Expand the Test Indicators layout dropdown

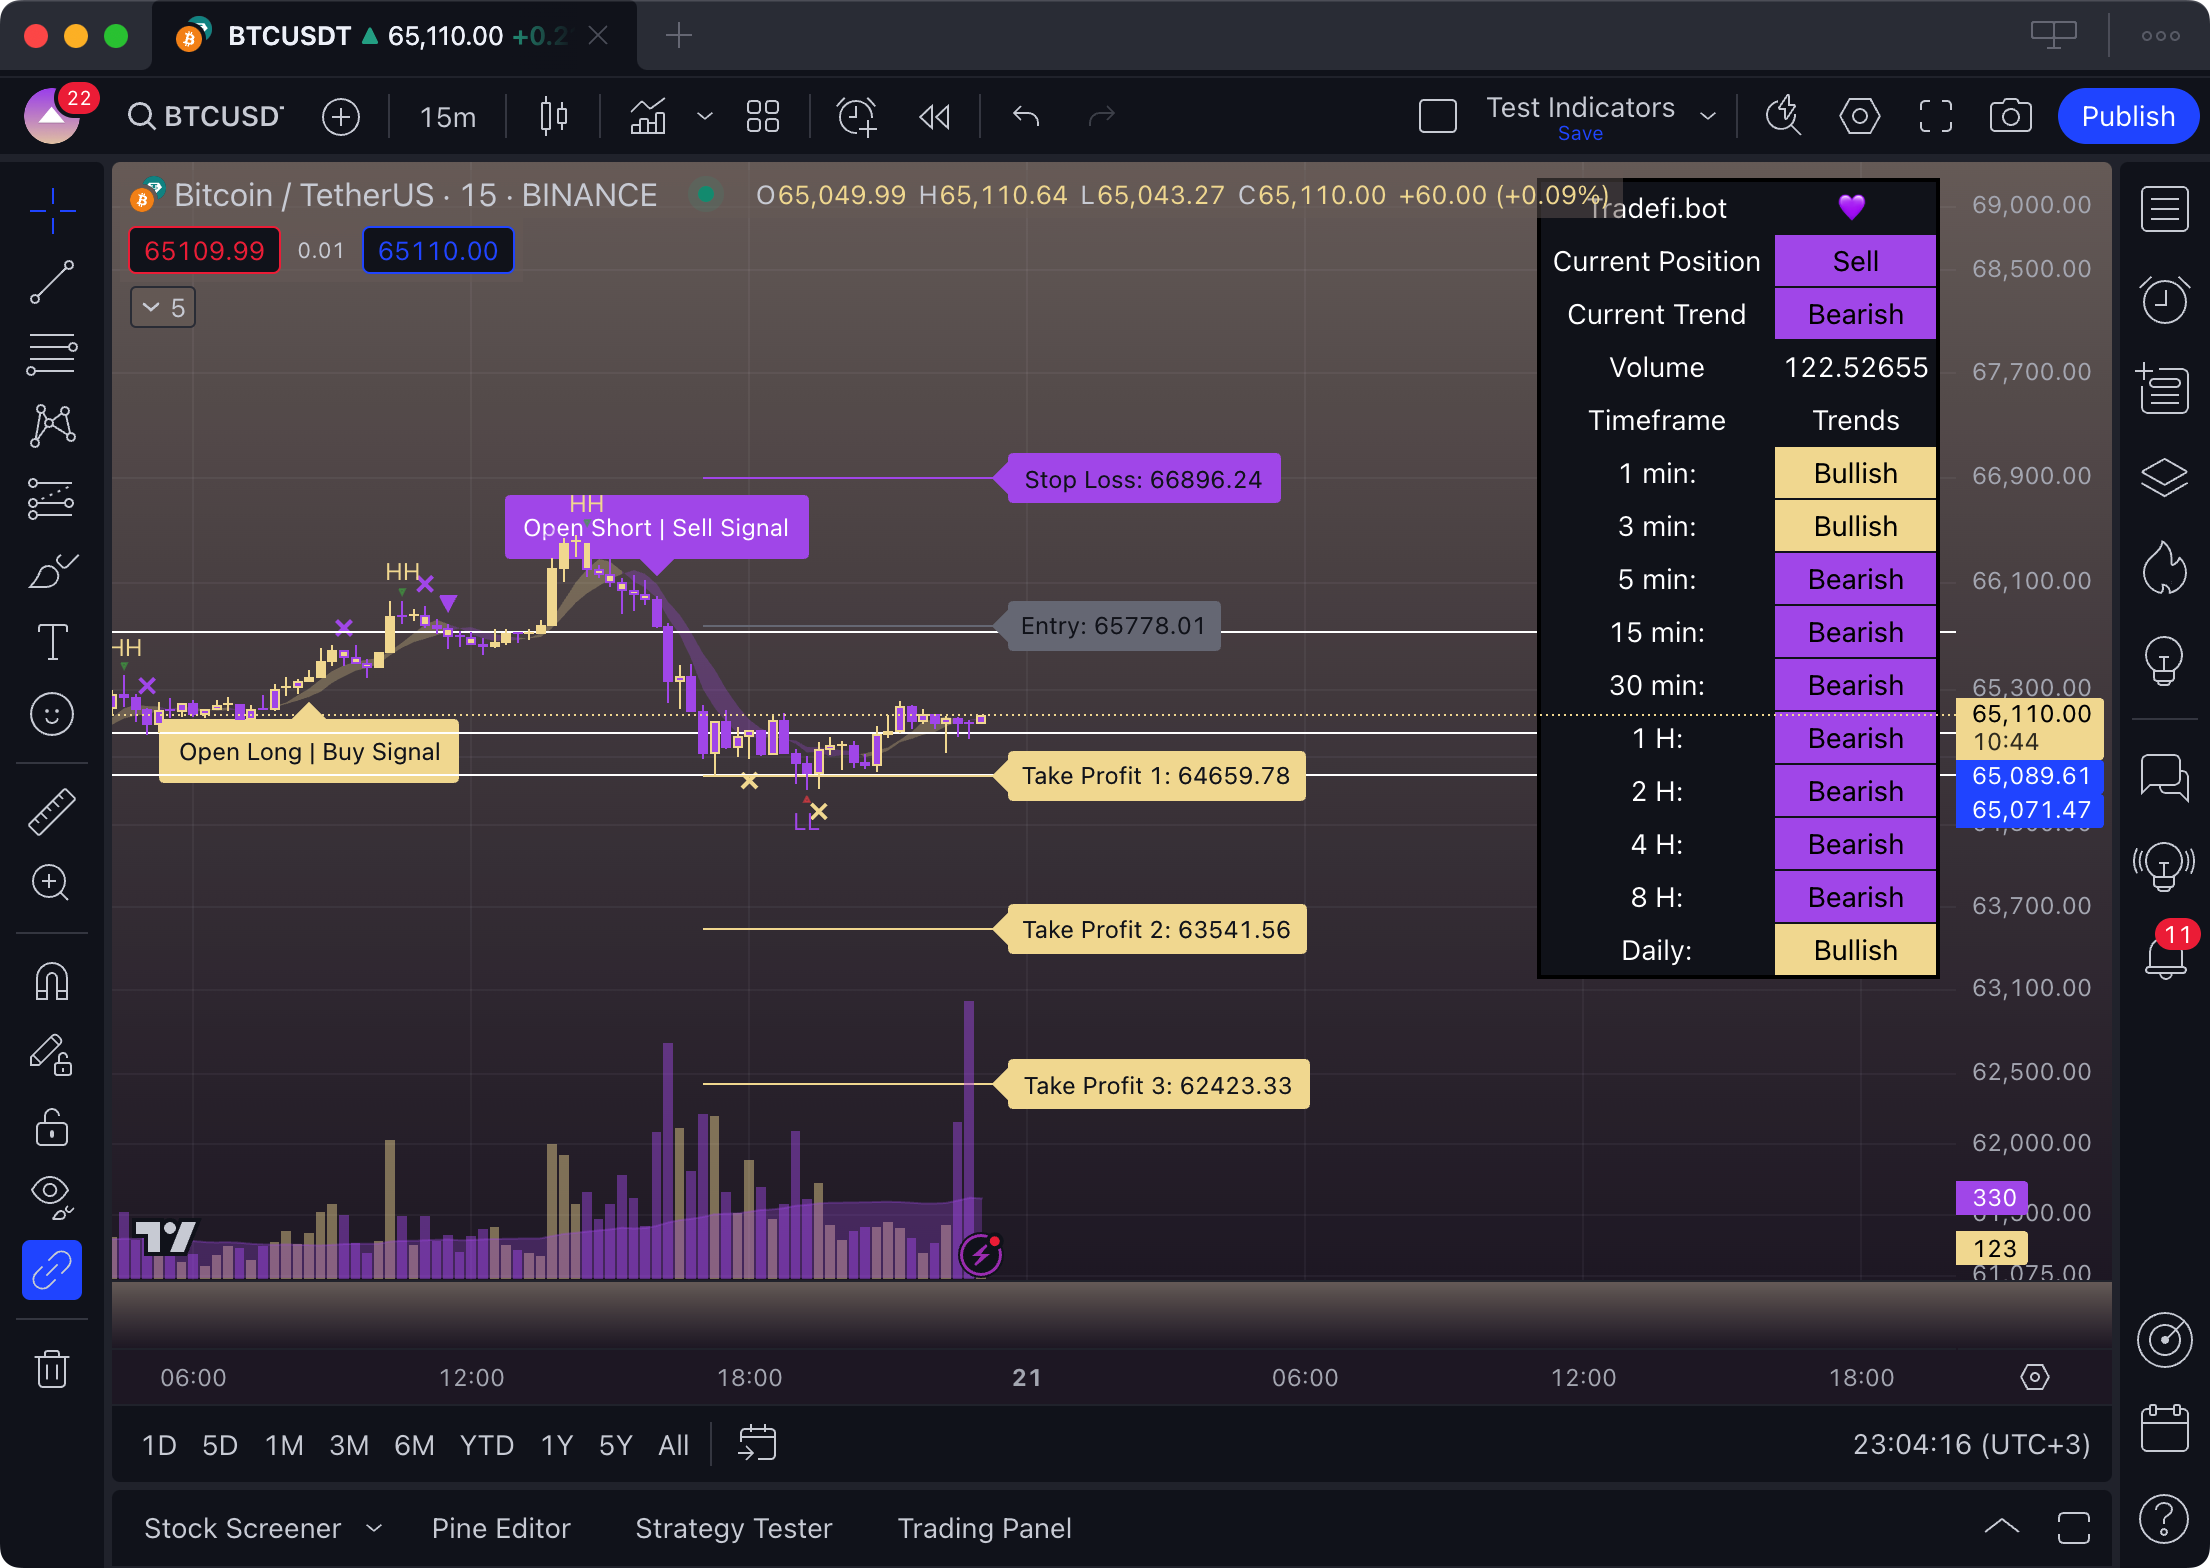(1708, 116)
